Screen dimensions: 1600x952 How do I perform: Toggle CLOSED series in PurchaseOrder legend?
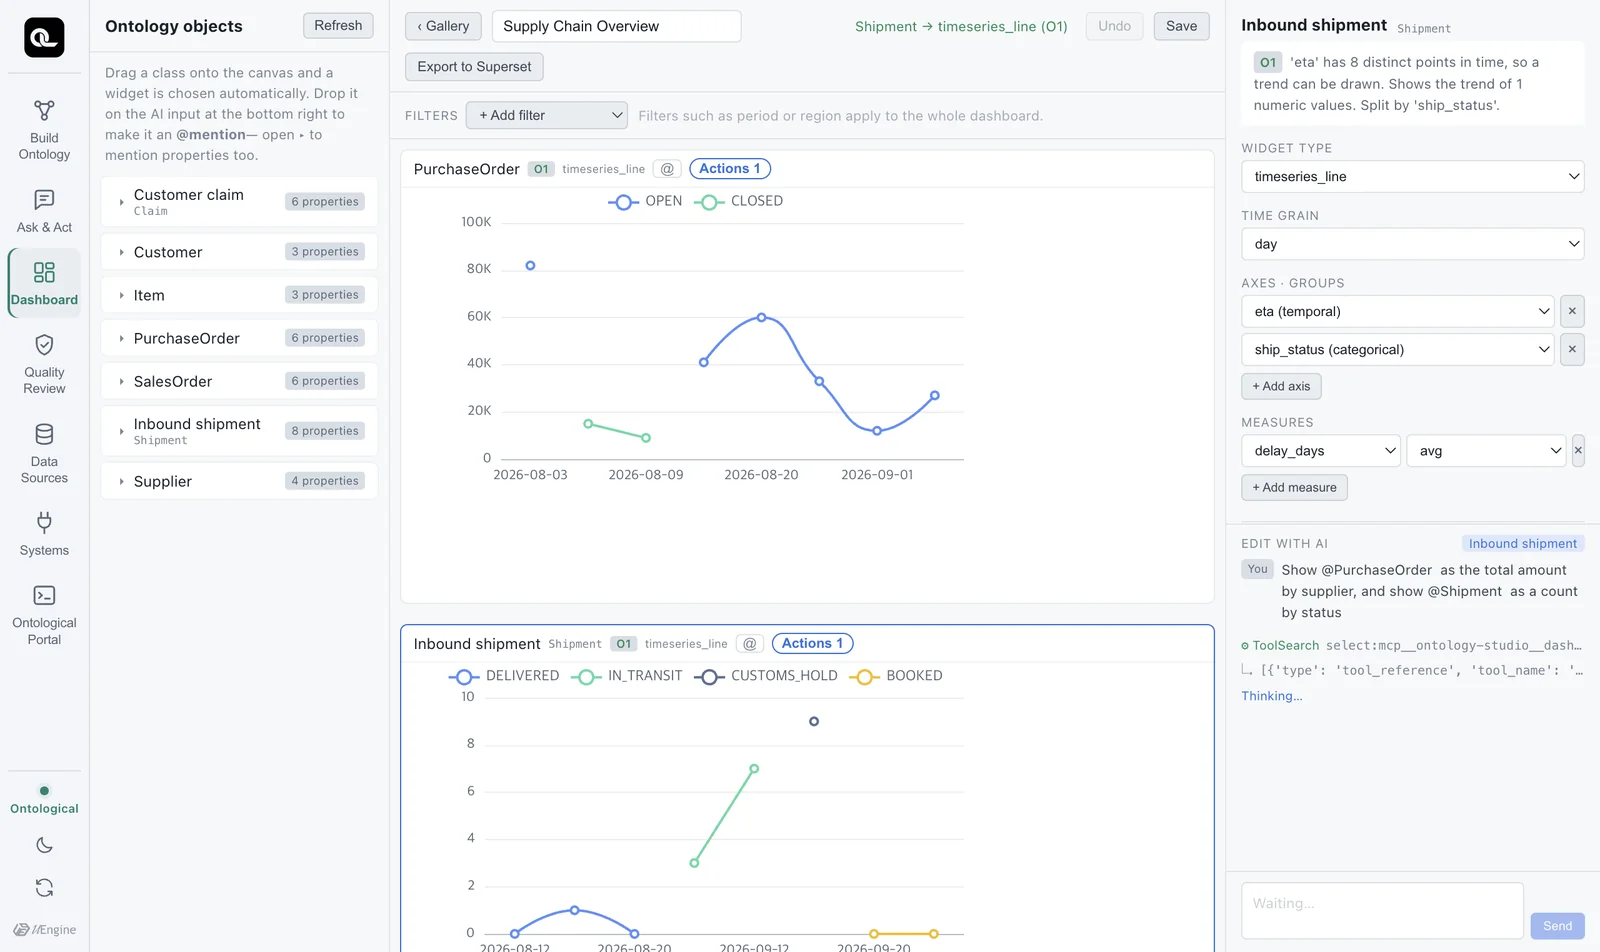coord(738,201)
